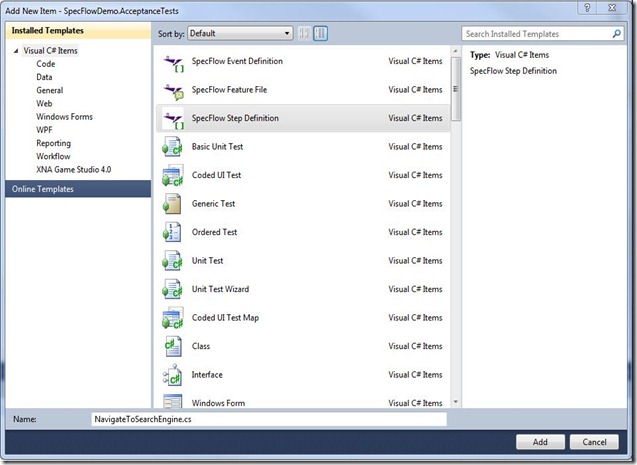Select the Unit Test template icon
The height and width of the screenshot is (465, 637).
click(173, 261)
